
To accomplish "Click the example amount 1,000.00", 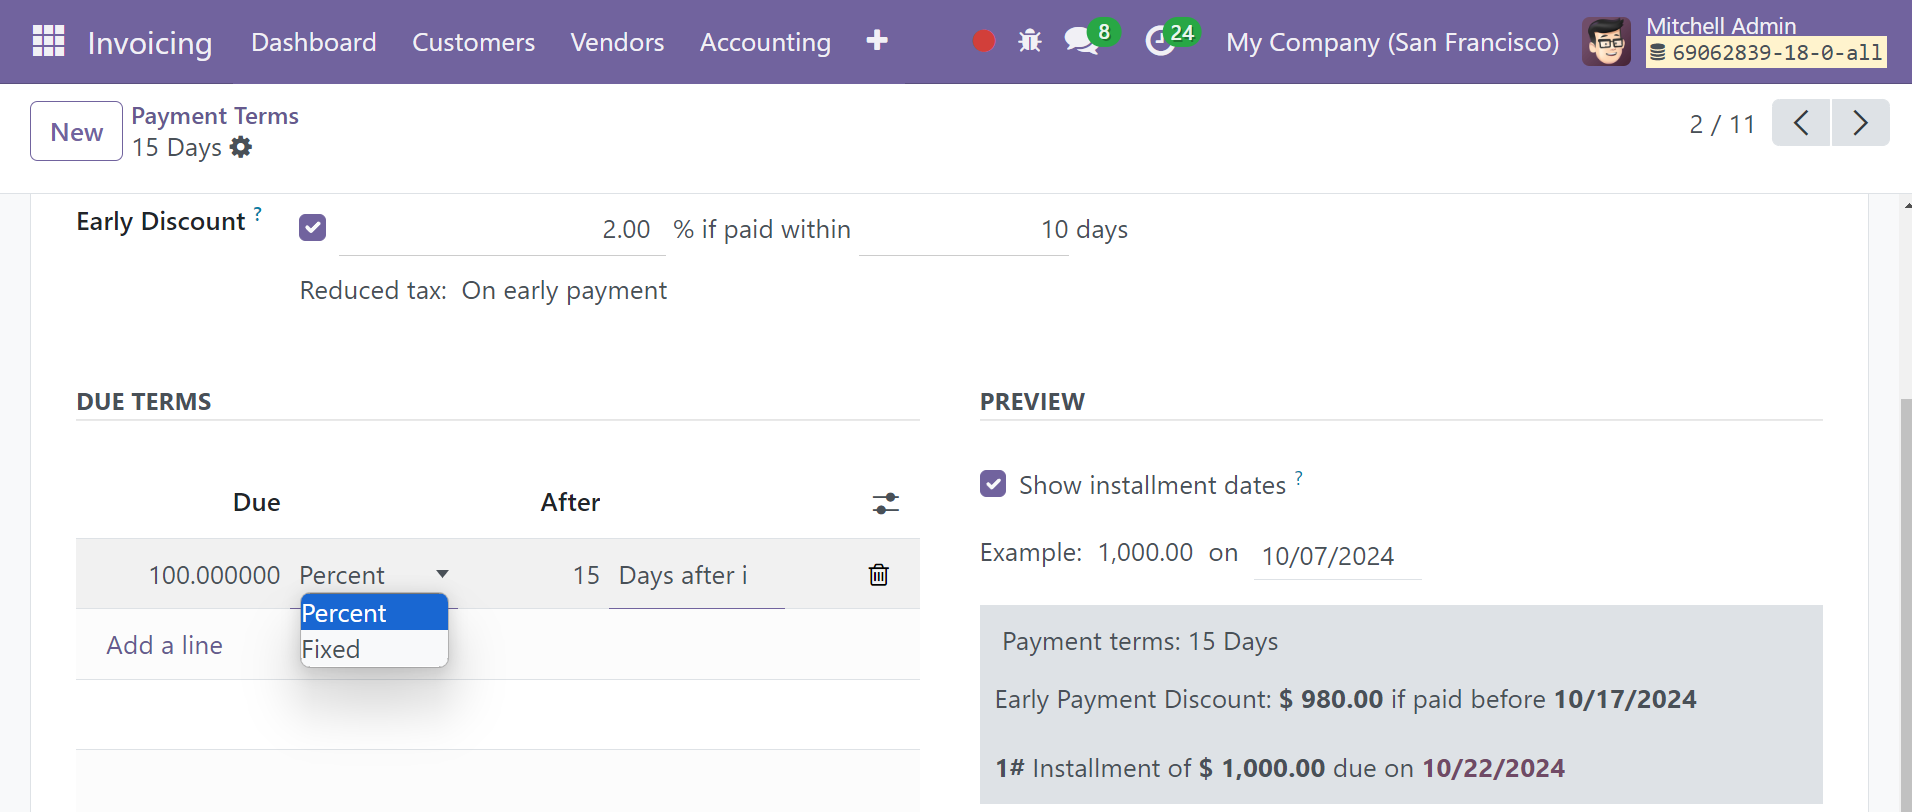I will 1145,552.
